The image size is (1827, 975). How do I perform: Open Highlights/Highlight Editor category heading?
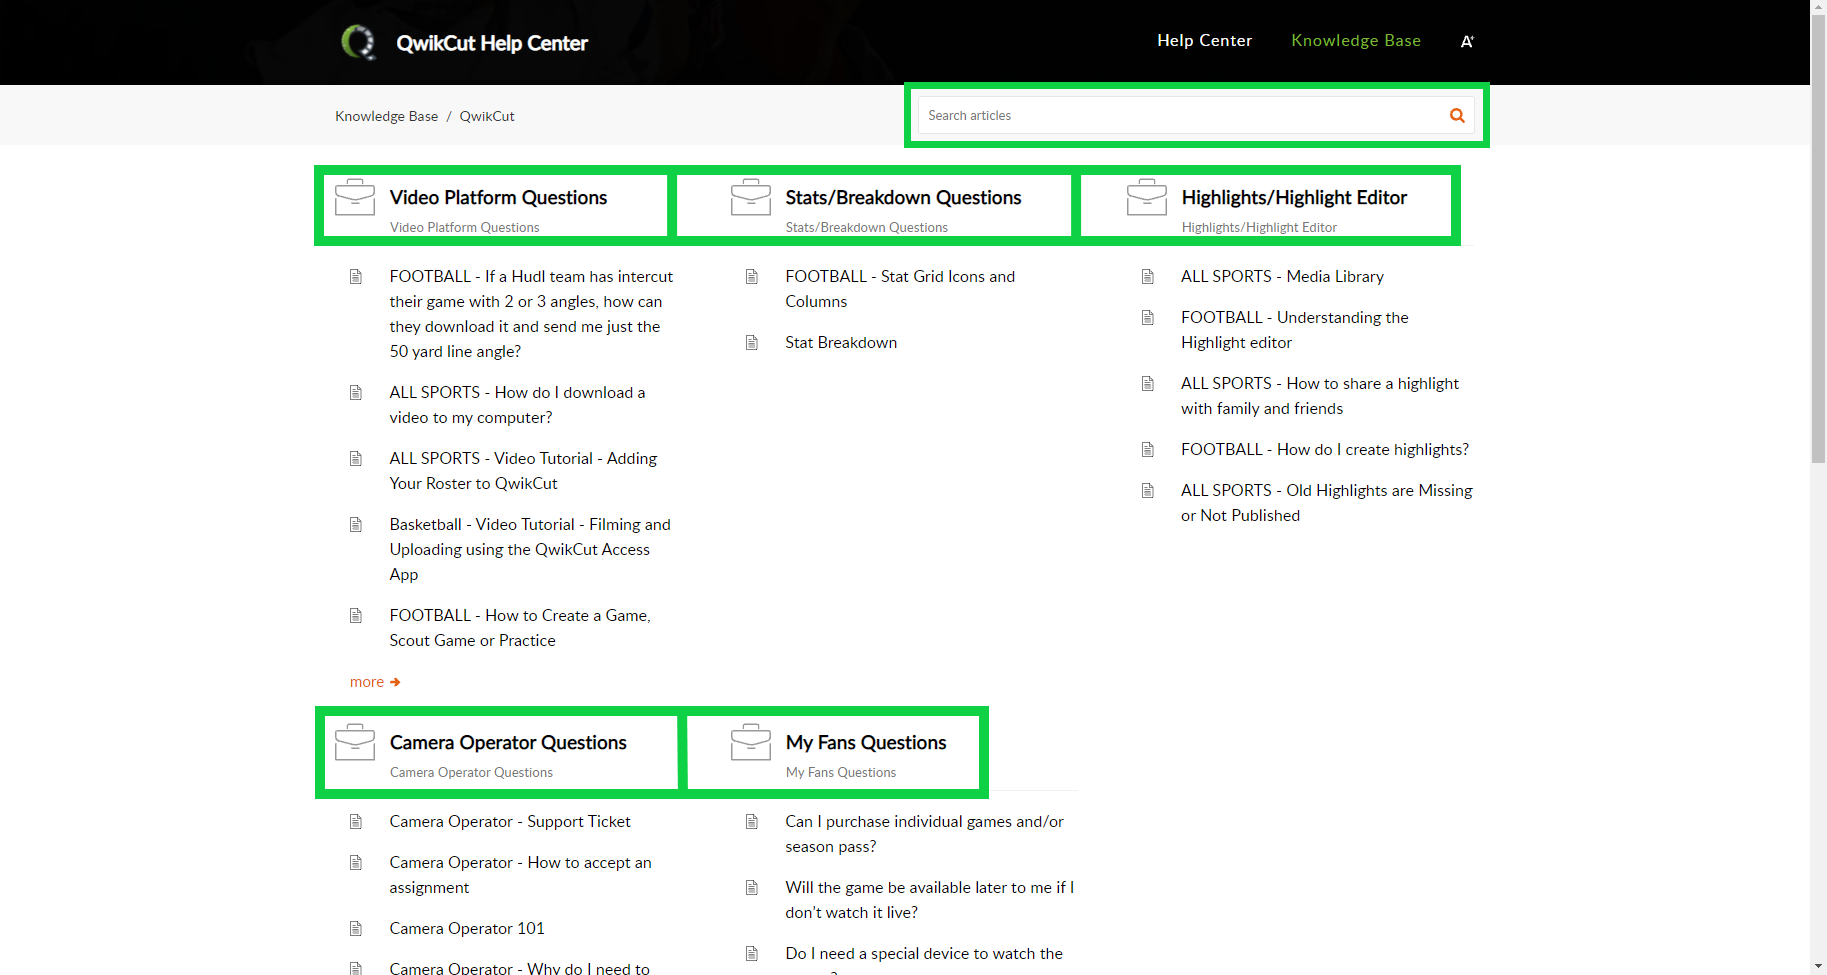[x=1294, y=198]
